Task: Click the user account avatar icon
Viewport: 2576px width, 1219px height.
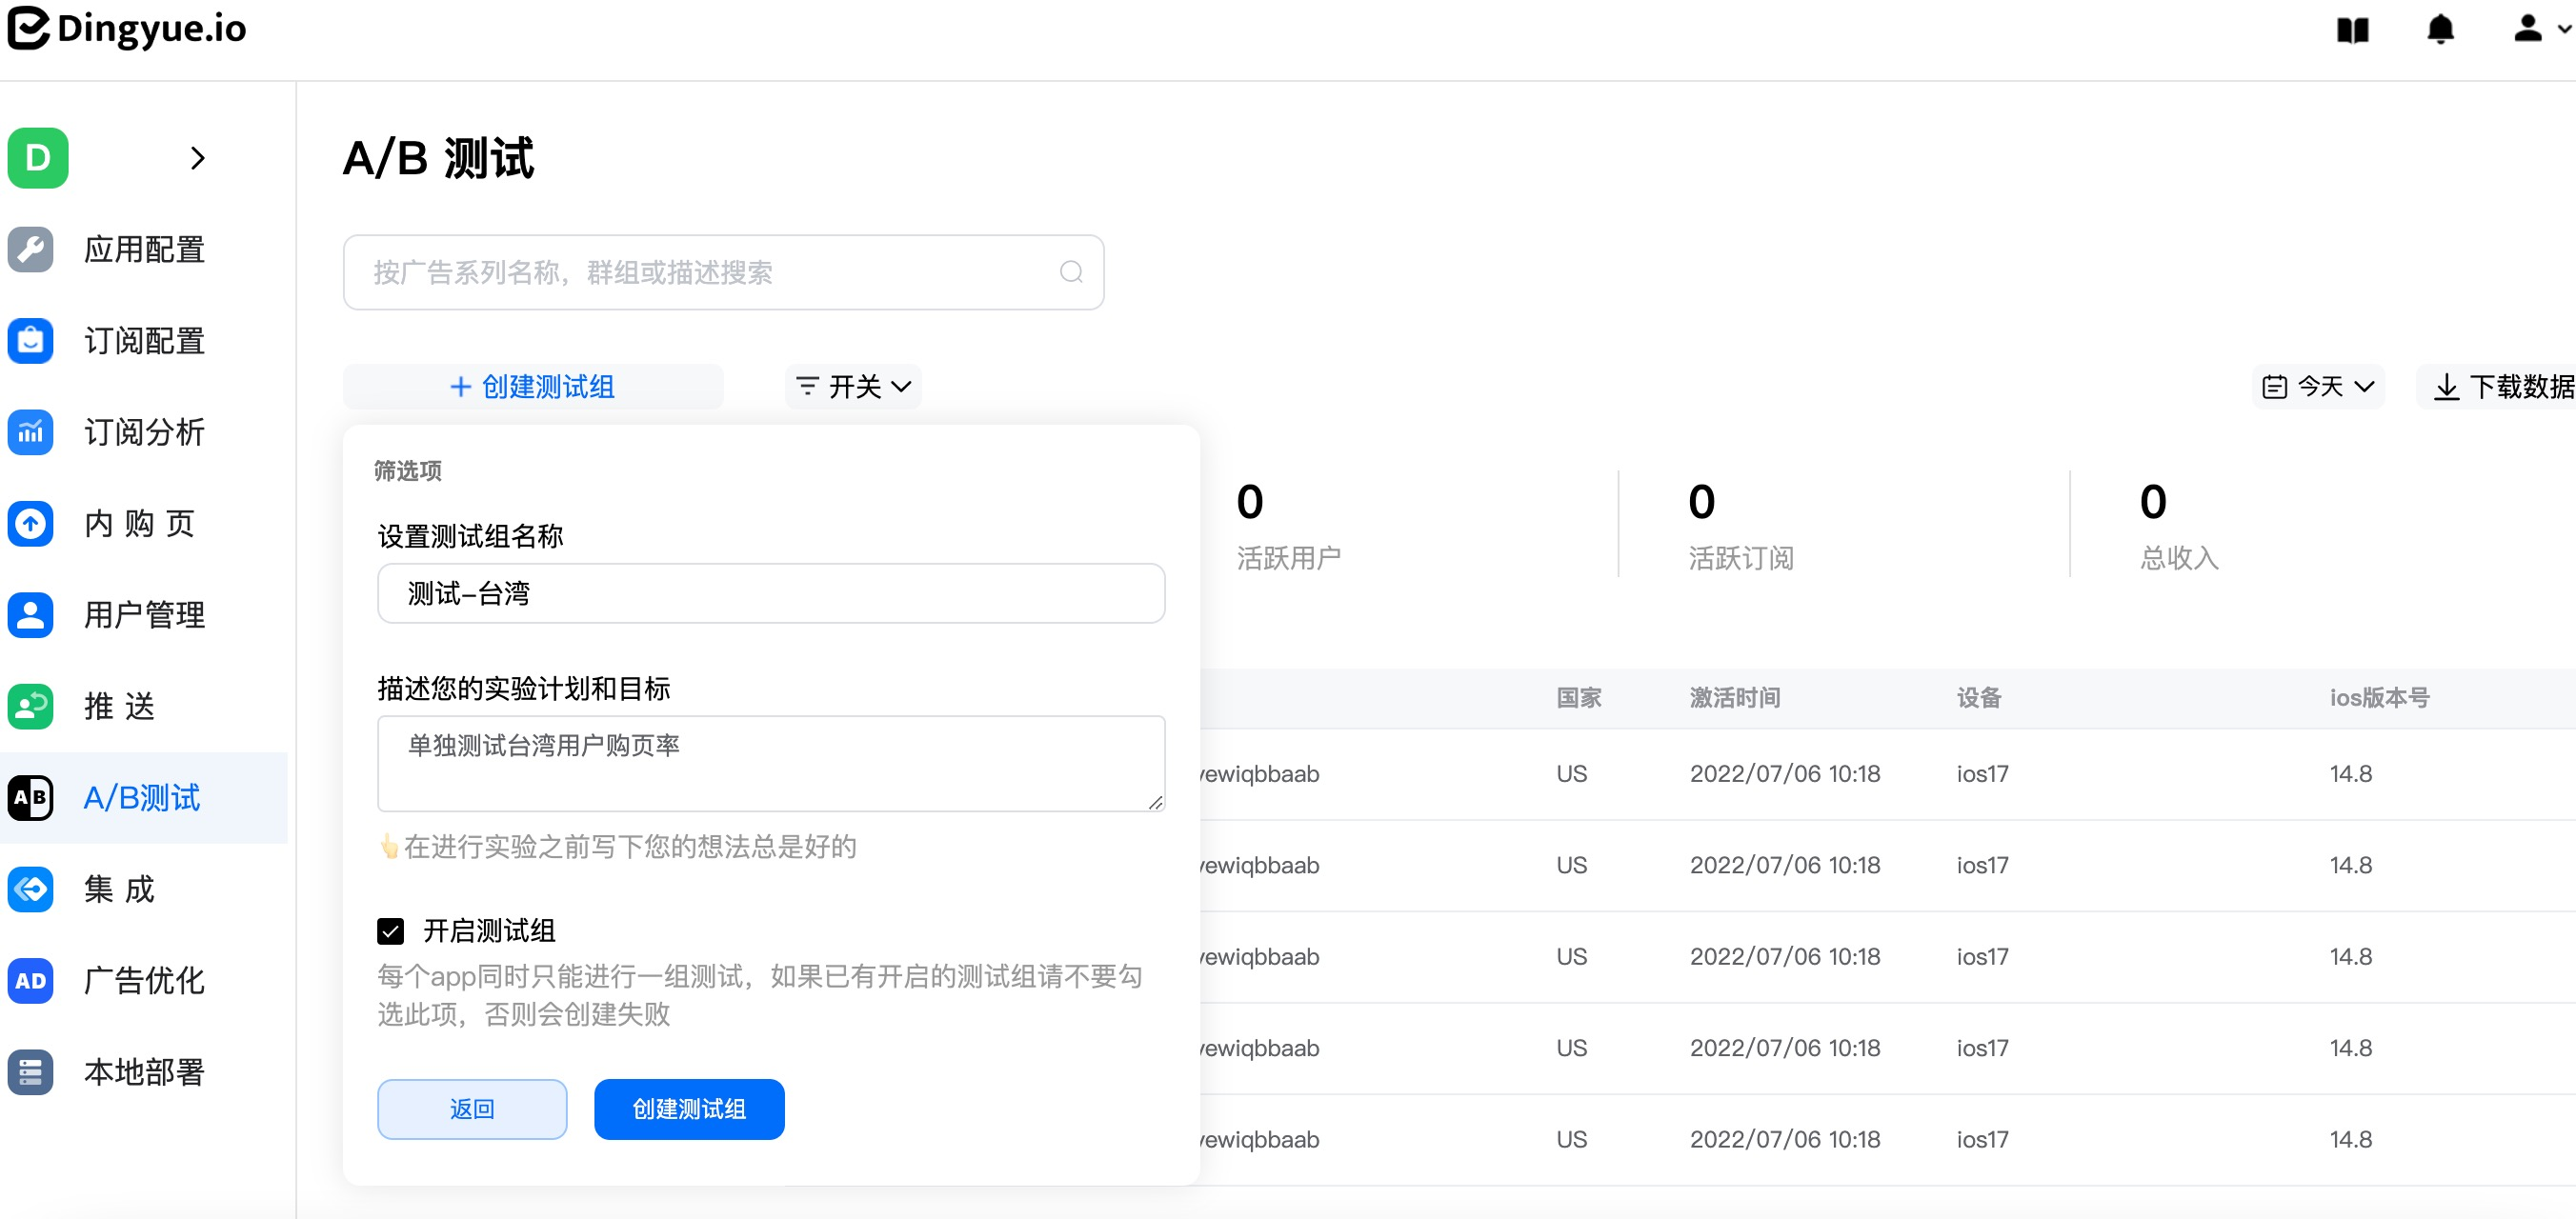Action: coord(2527,29)
